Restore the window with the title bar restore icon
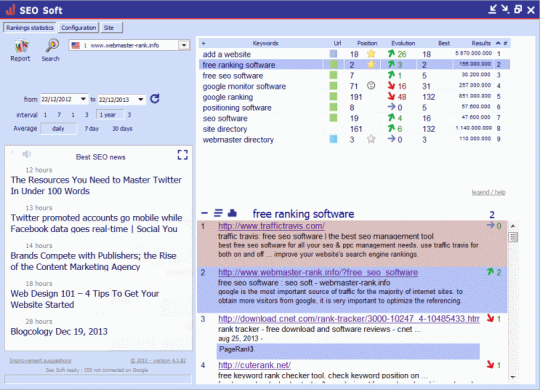Screen dimensions: 540x390 (518, 9)
